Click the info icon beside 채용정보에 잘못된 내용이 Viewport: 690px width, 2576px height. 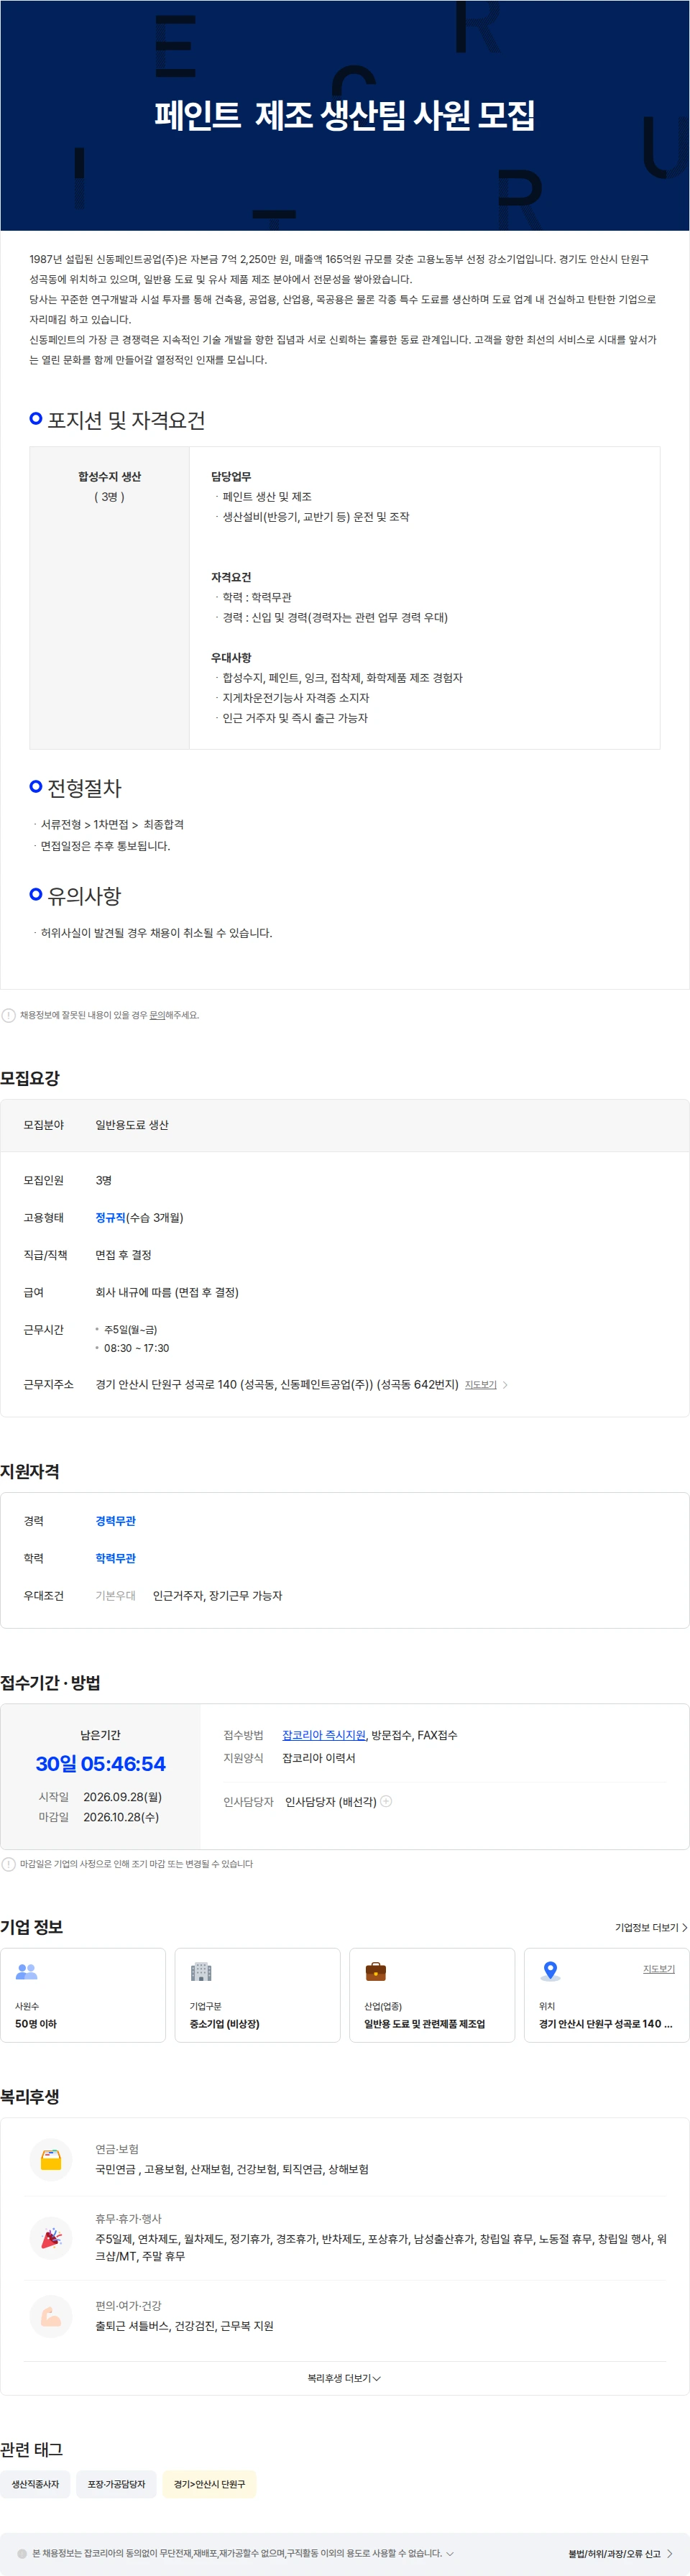(9, 1015)
